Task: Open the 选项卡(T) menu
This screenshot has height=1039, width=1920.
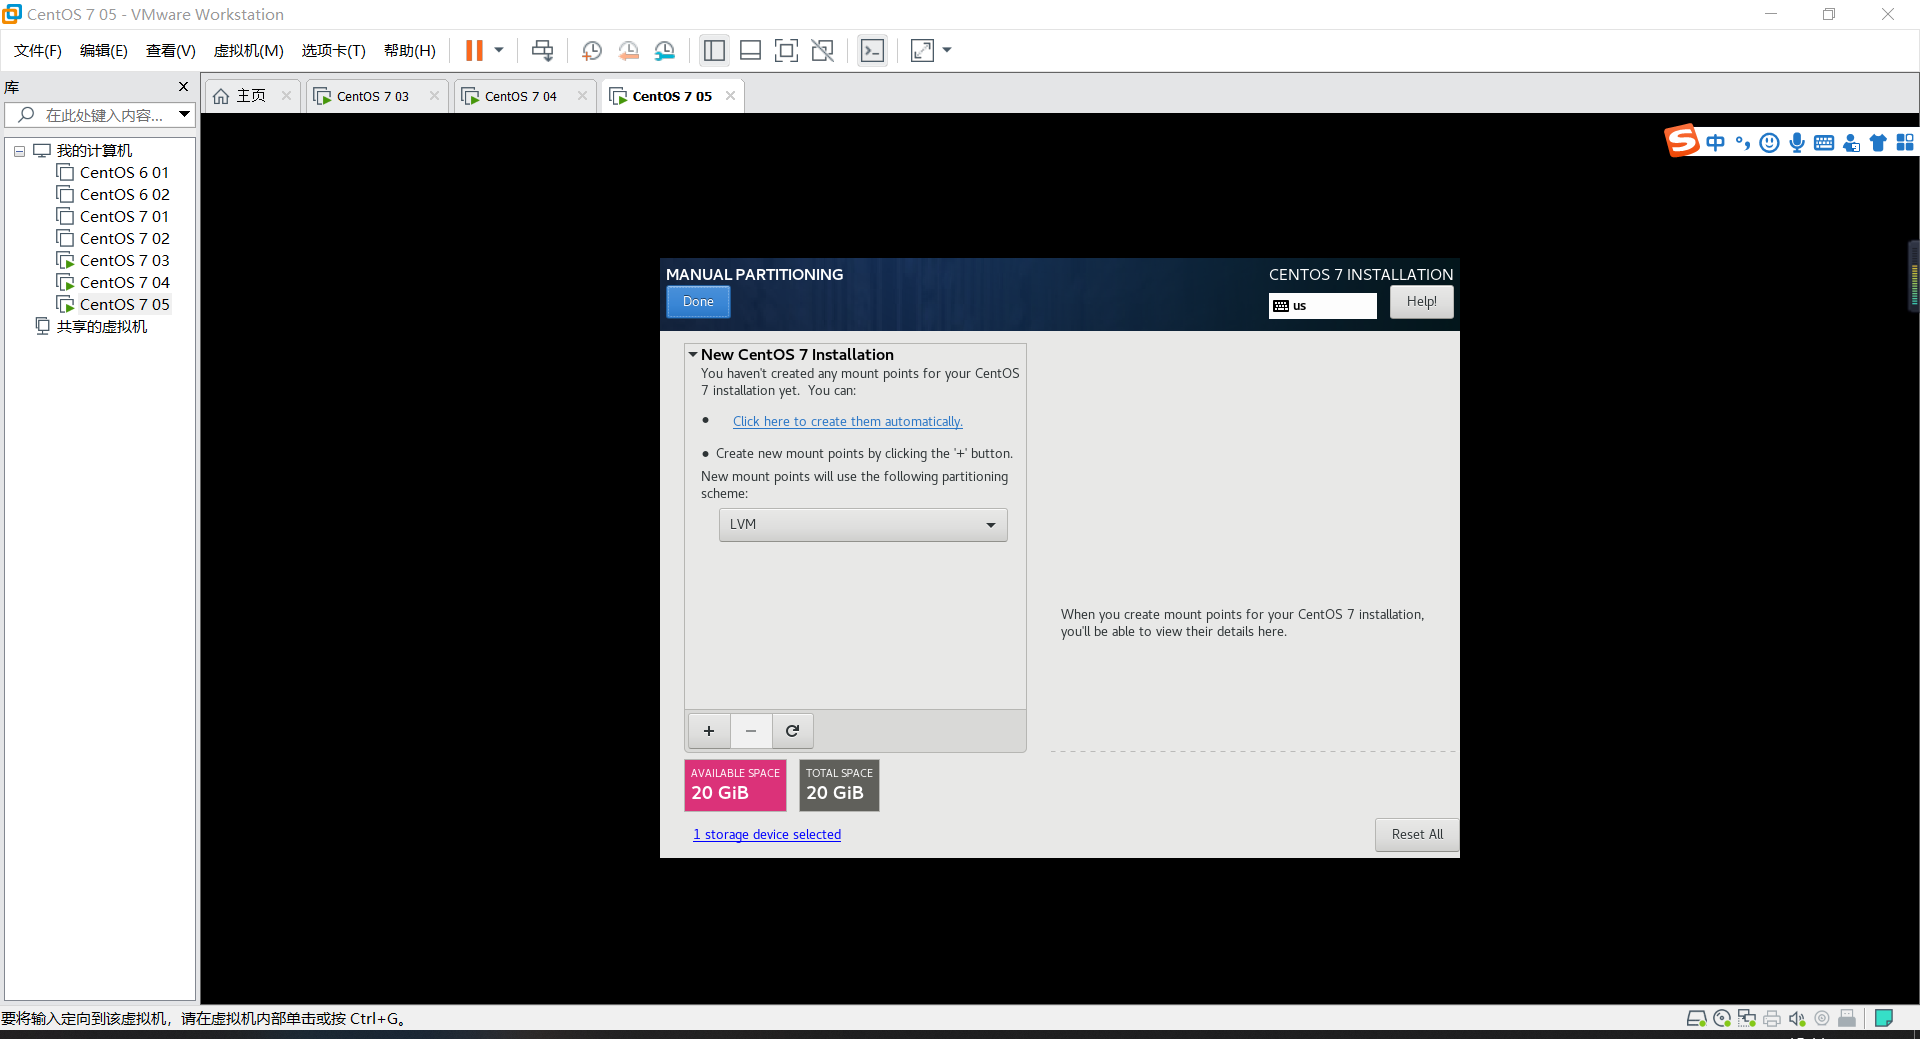Action: (x=334, y=51)
